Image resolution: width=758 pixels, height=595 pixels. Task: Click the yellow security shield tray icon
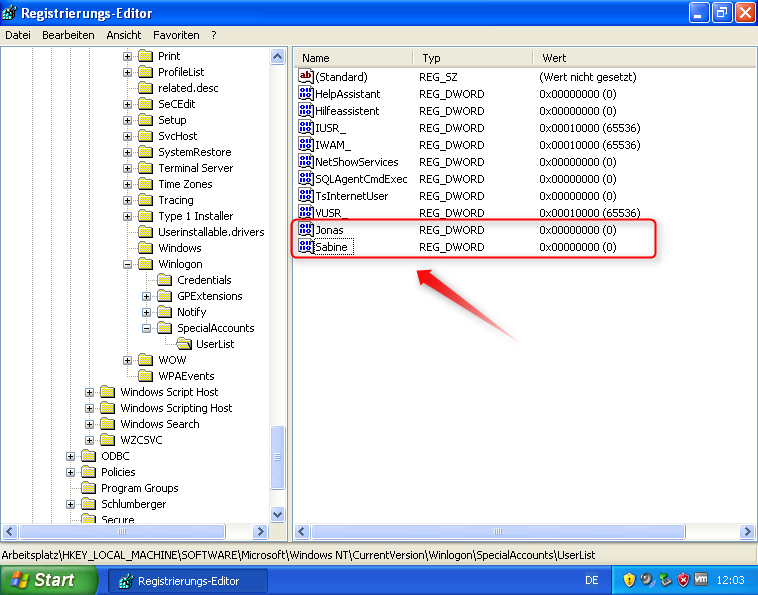628,580
